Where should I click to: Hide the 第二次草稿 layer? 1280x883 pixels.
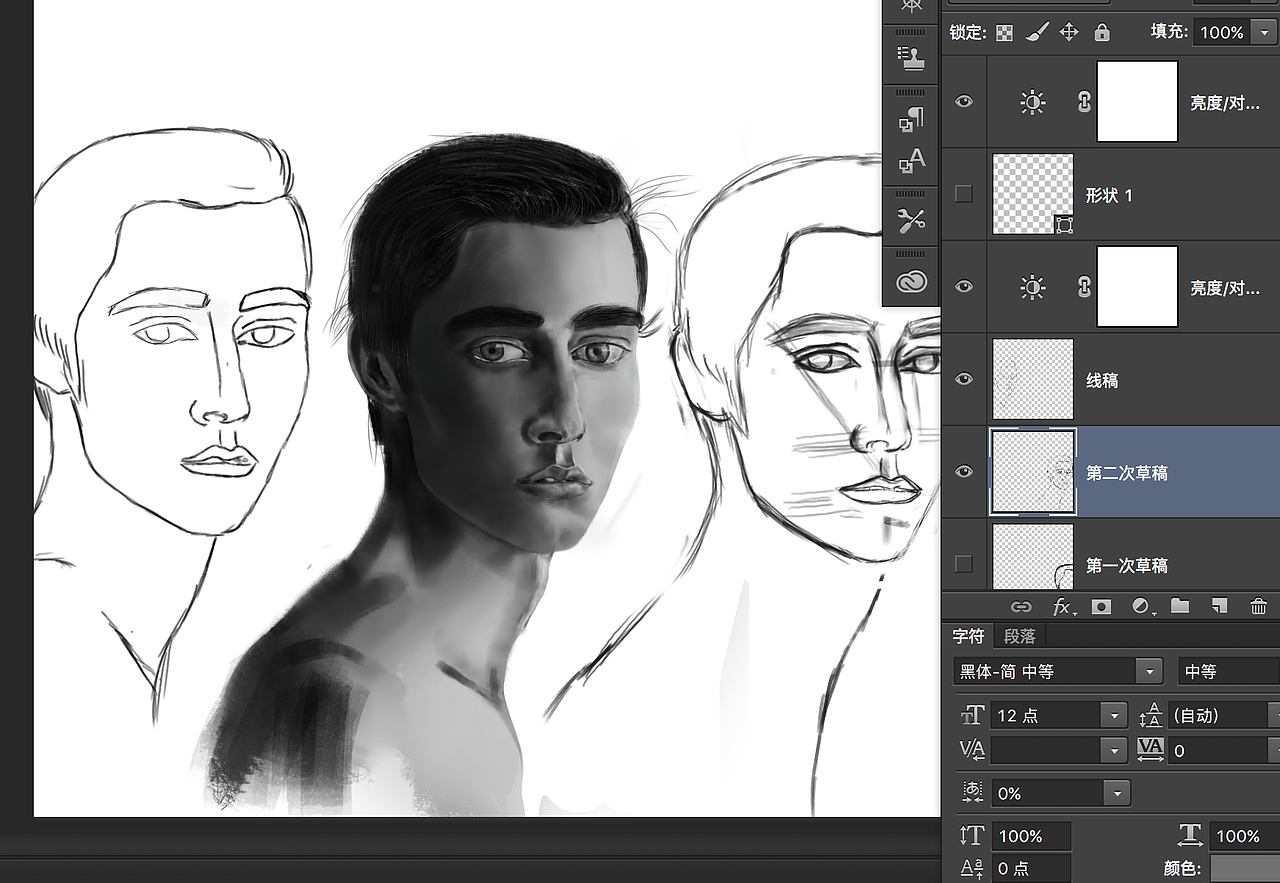964,472
